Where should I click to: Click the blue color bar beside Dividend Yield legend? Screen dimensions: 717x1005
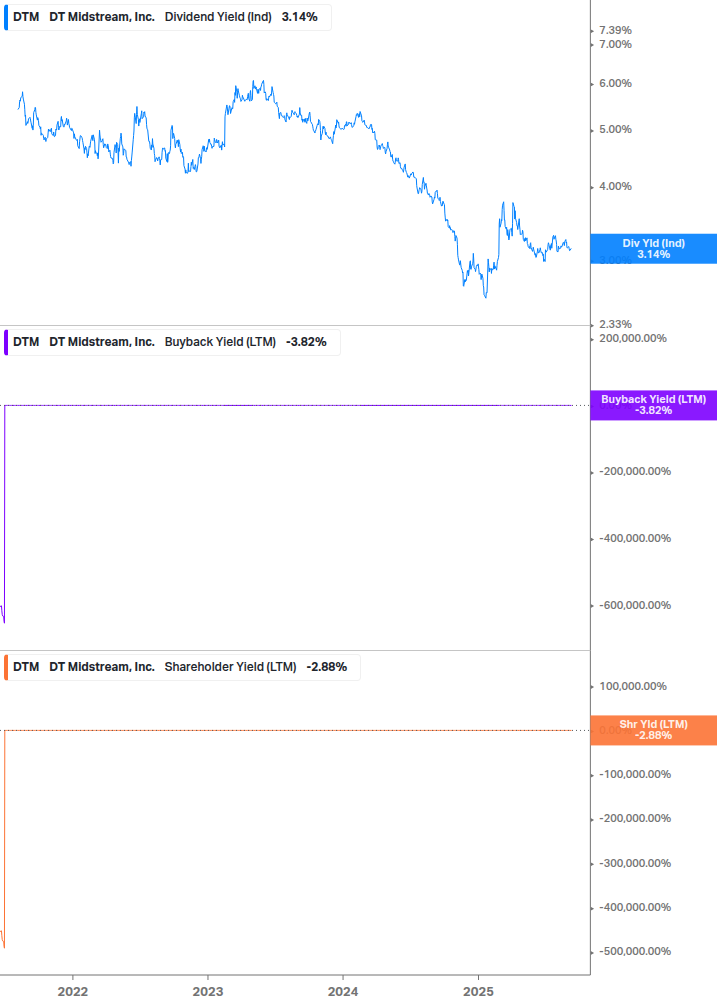6,17
